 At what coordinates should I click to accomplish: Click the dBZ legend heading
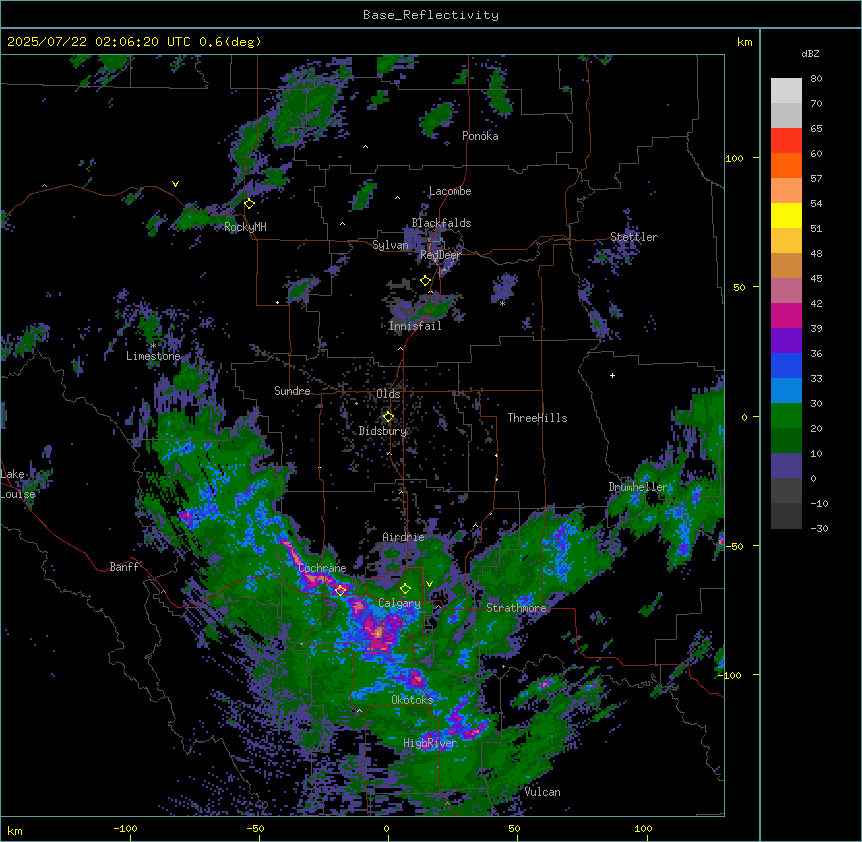click(810, 54)
